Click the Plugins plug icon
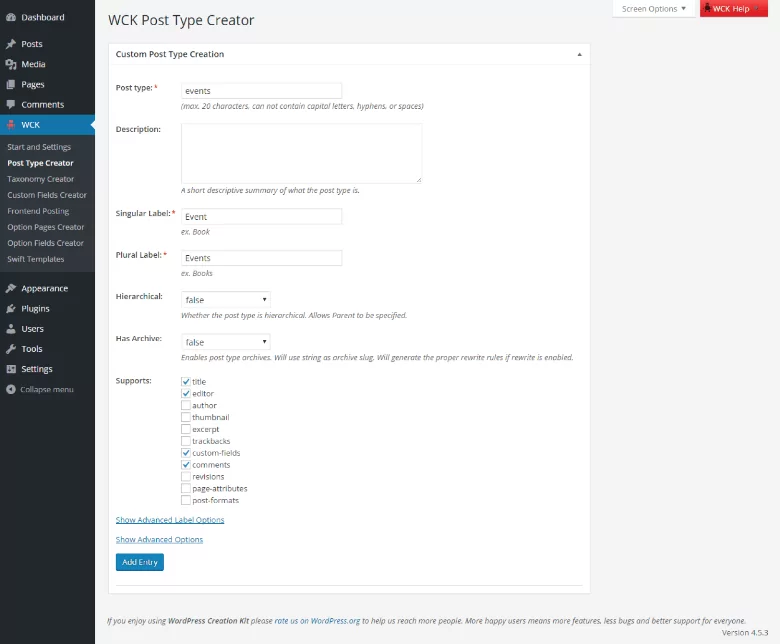This screenshot has height=644, width=780. [x=11, y=309]
